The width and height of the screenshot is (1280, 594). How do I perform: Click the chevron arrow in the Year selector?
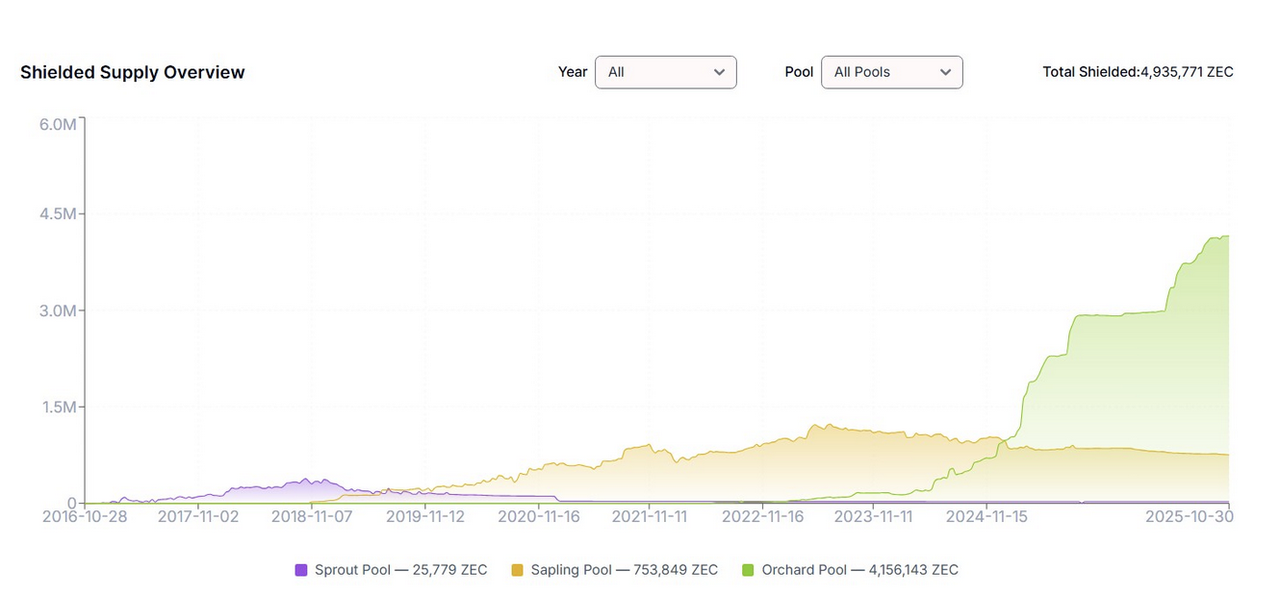[719, 72]
